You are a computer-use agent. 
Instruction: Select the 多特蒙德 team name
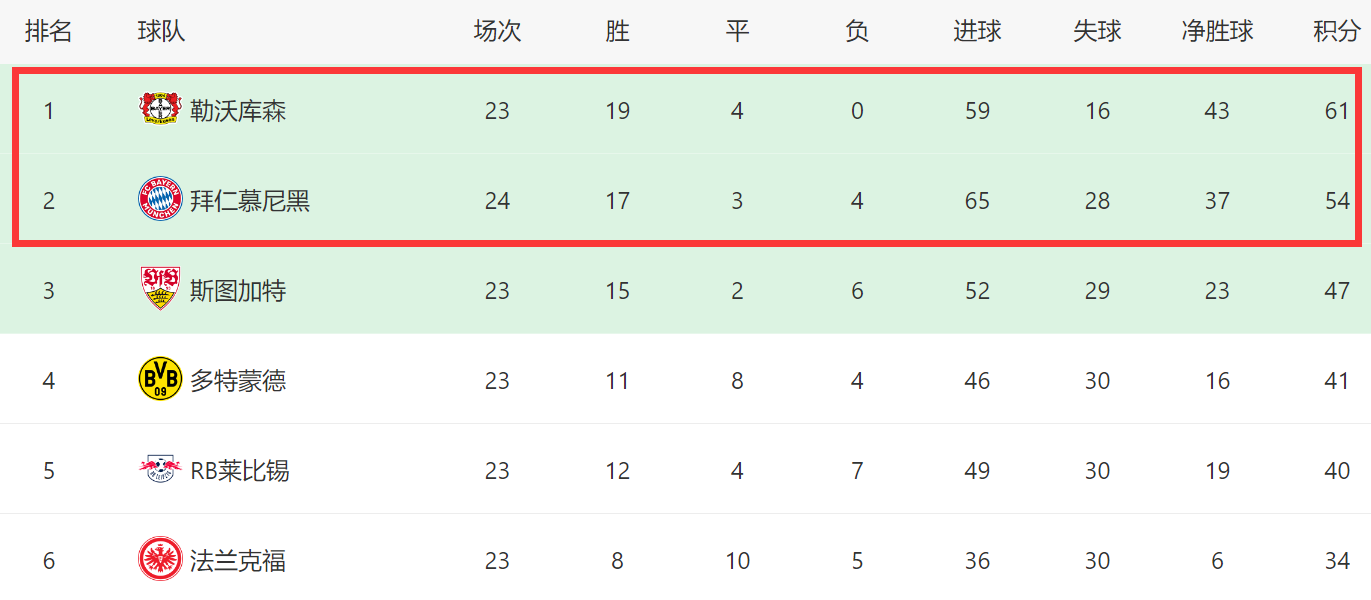[238, 381]
